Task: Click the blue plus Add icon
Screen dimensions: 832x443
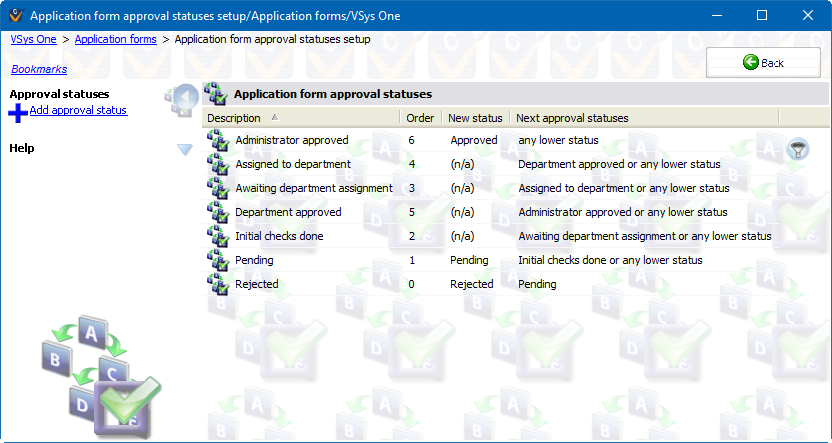Action: coord(18,112)
